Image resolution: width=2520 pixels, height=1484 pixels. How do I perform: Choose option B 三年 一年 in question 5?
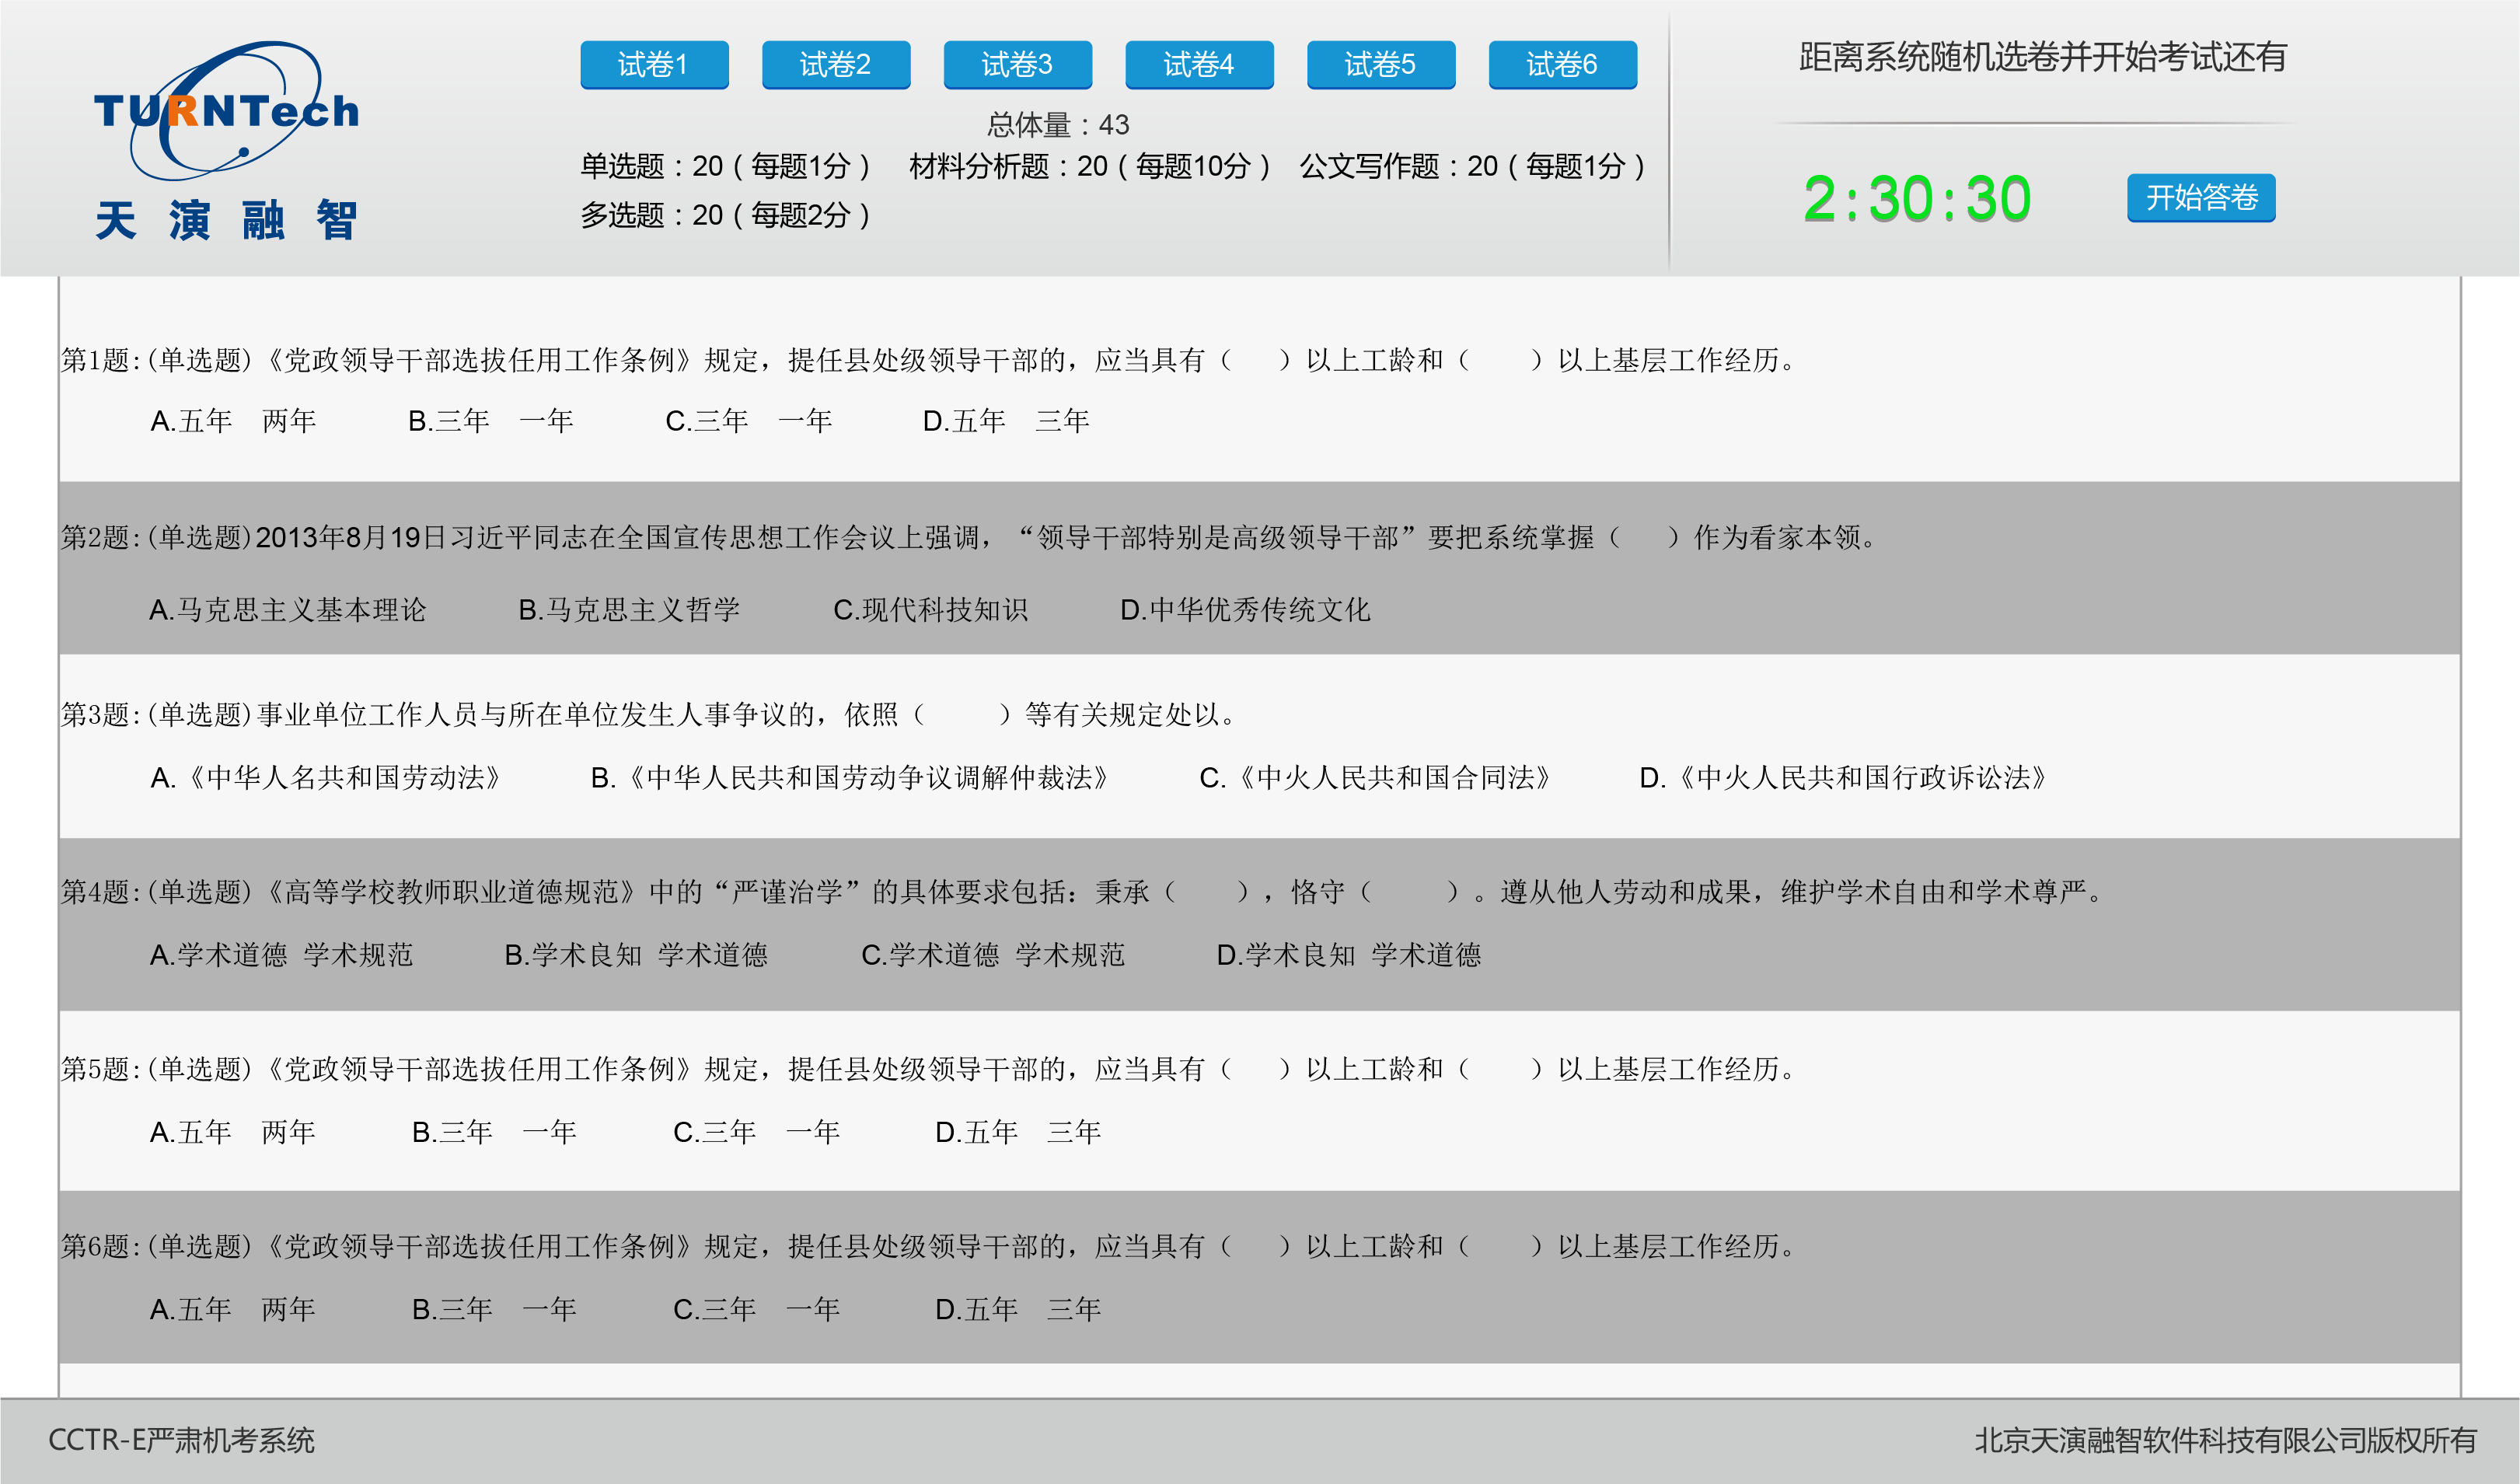pyautogui.click(x=494, y=1132)
